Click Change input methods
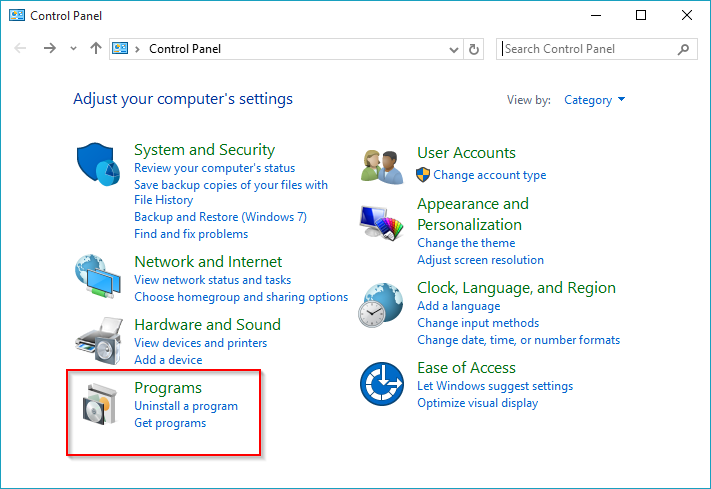This screenshot has height=489, width=711. (x=478, y=323)
